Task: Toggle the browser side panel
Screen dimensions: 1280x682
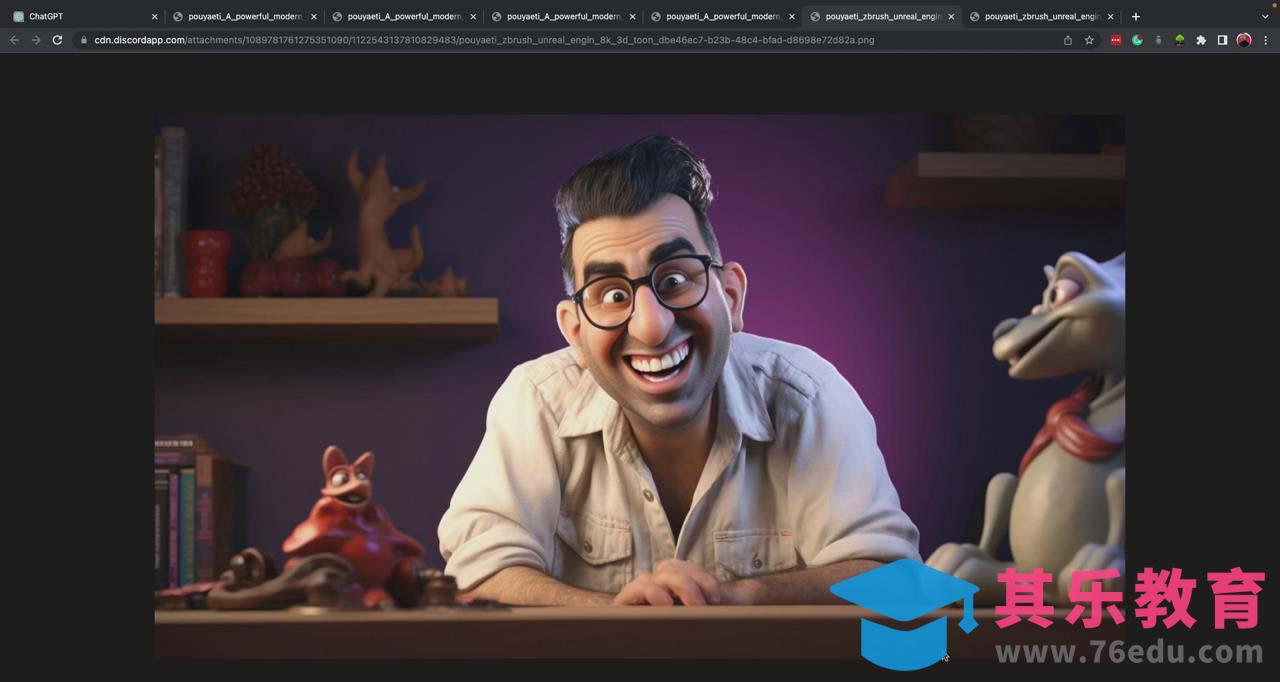Action: click(1222, 40)
